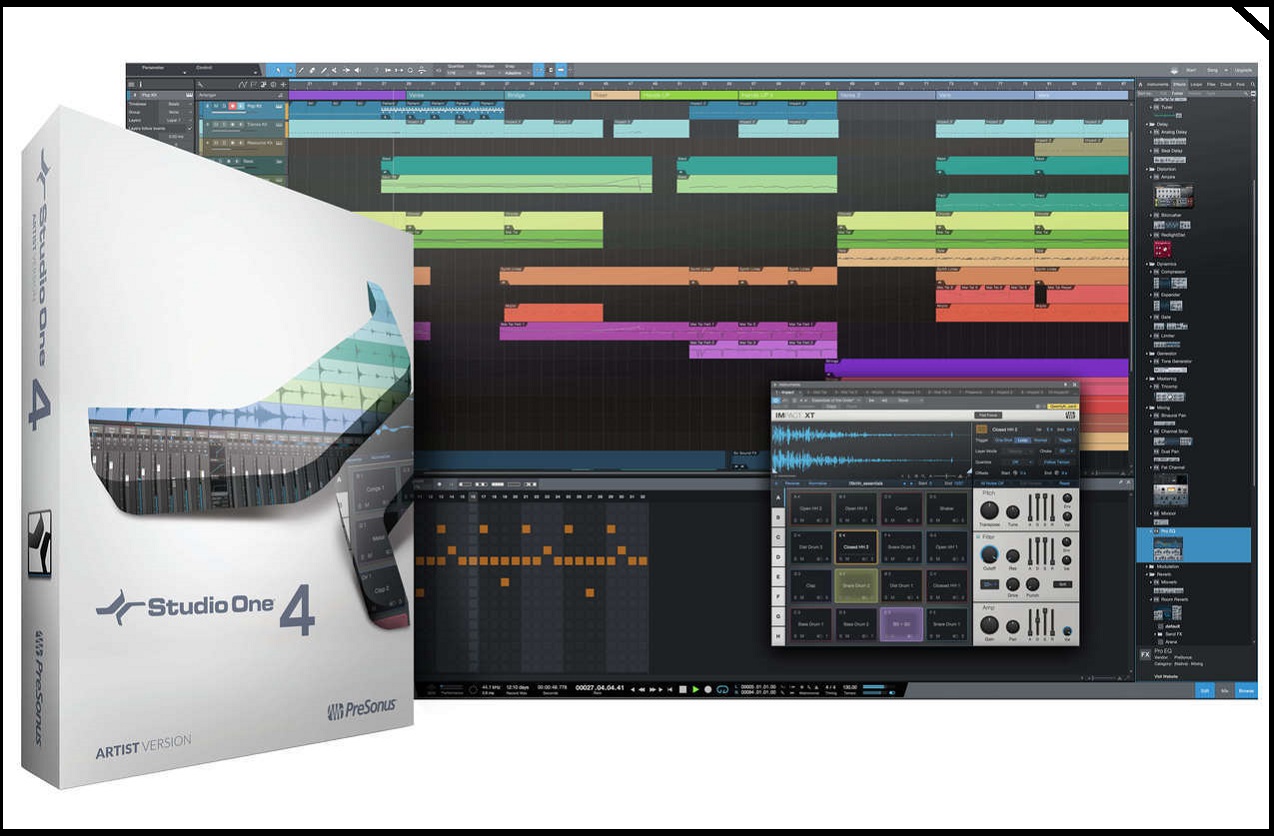Switch to the Instruments browser tab
1274x836 pixels.
(1158, 84)
